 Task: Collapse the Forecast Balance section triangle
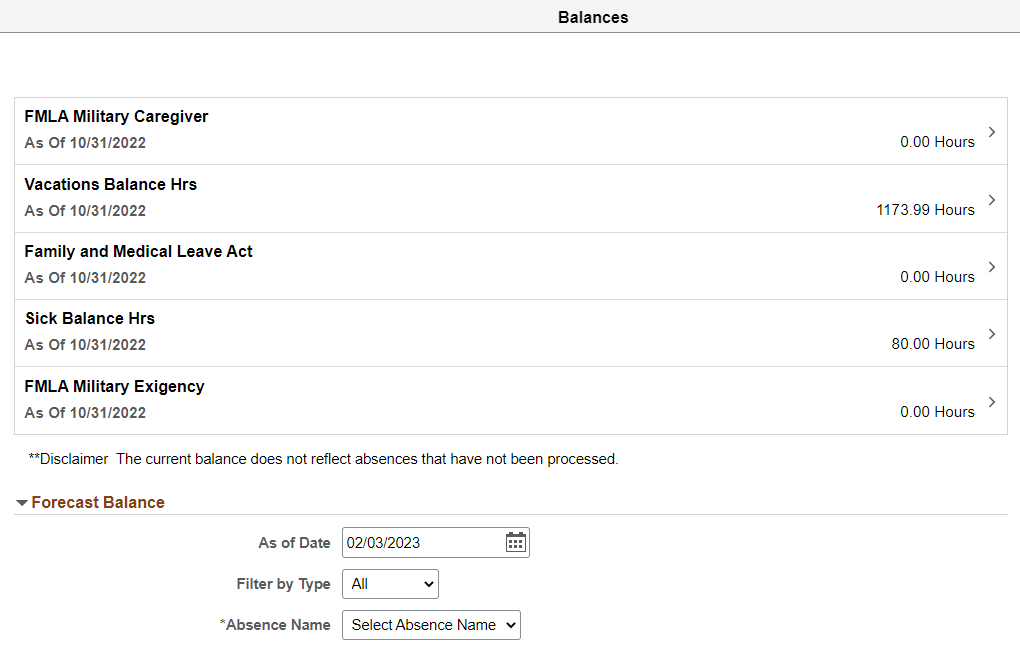click(x=22, y=503)
